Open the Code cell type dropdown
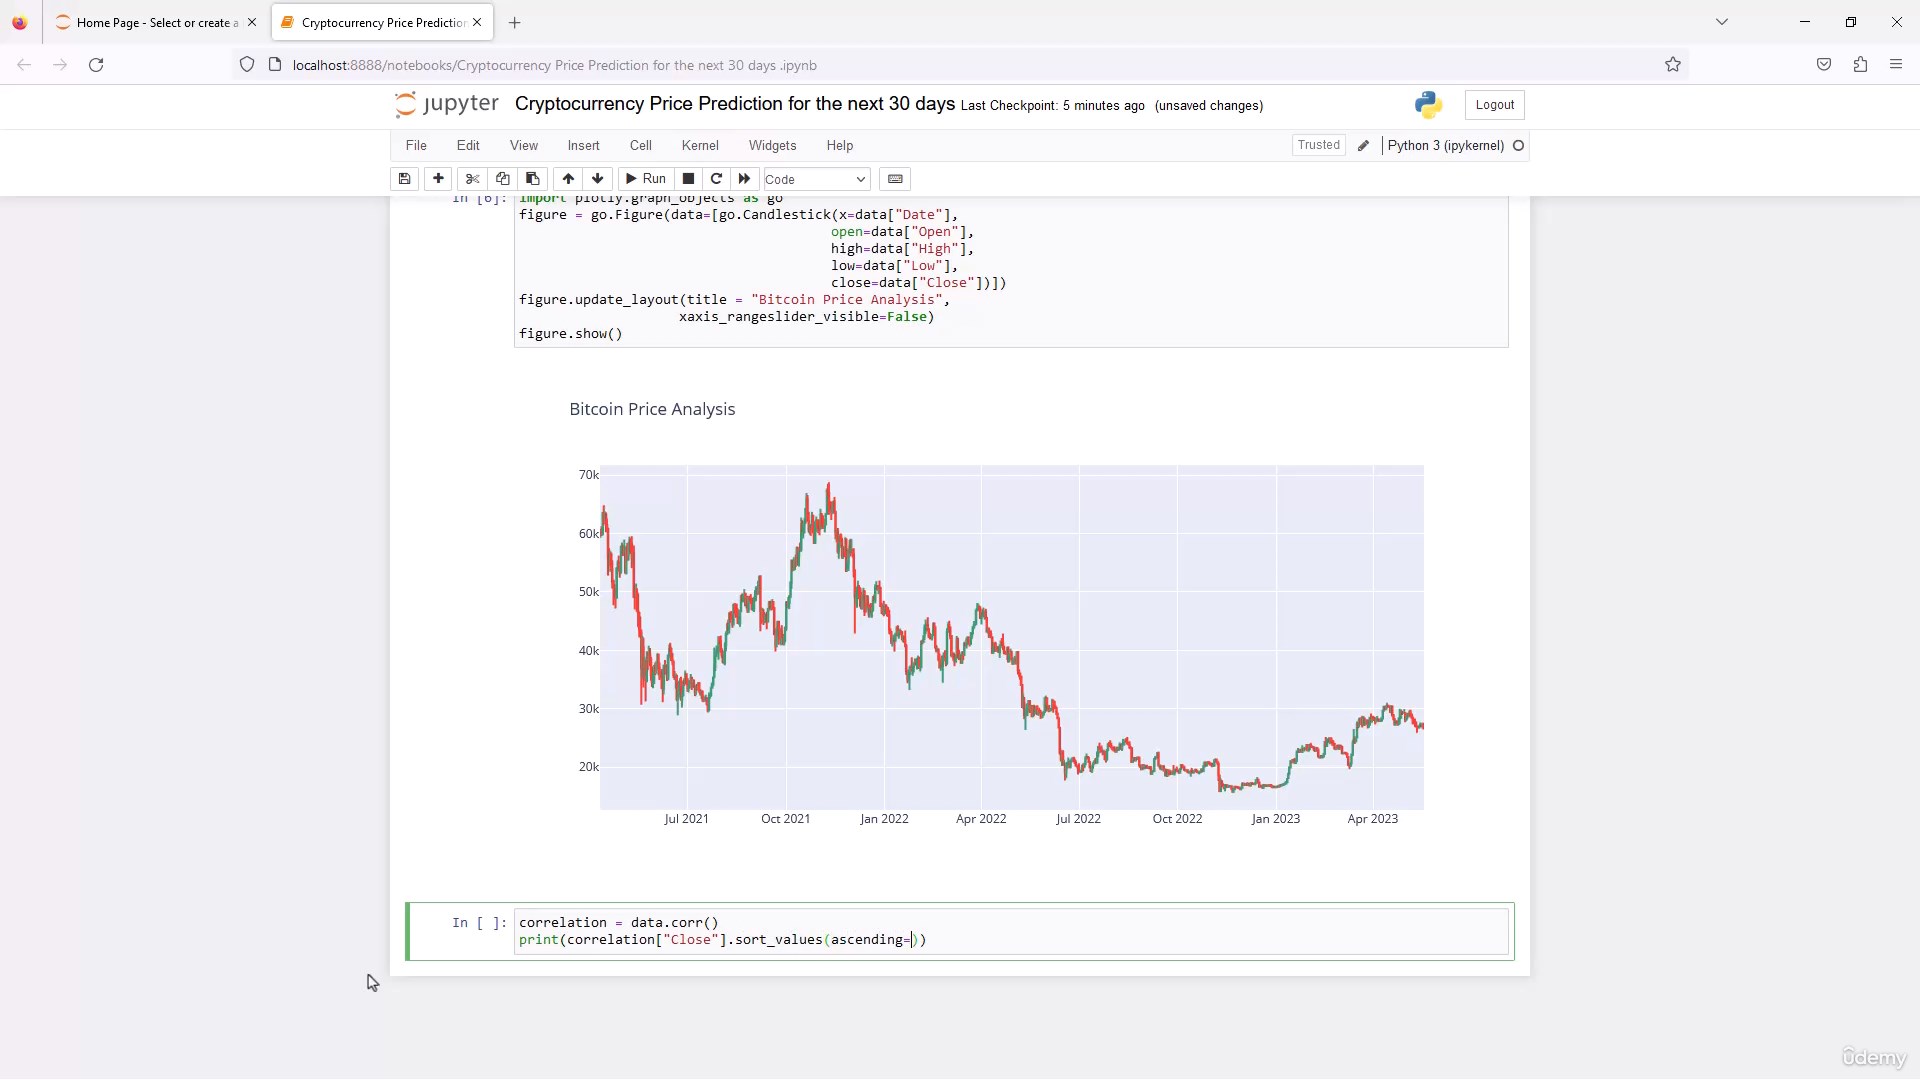The height and width of the screenshot is (1080, 1920). (x=816, y=180)
